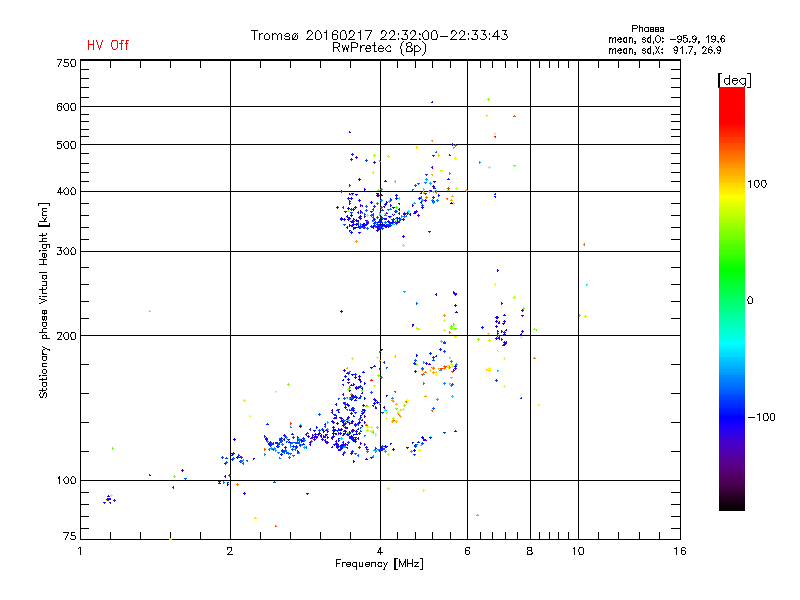Click the y-axis tick label '300'
800x600 pixels.
pyautogui.click(x=66, y=251)
